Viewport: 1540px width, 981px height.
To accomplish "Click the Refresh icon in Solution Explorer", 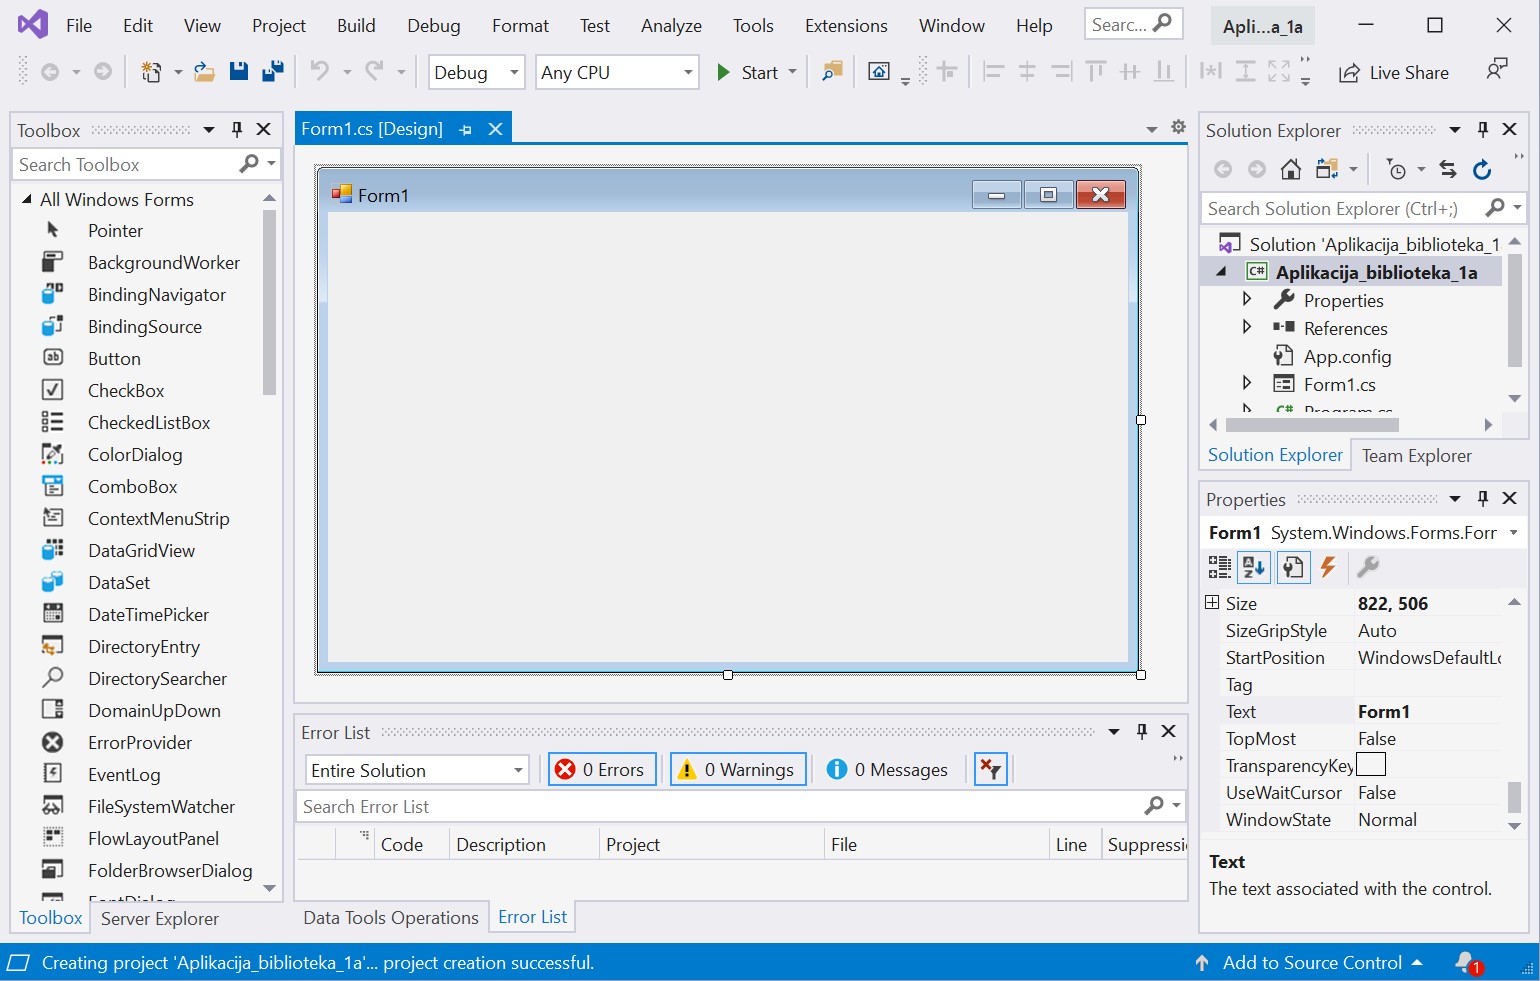I will [1482, 170].
